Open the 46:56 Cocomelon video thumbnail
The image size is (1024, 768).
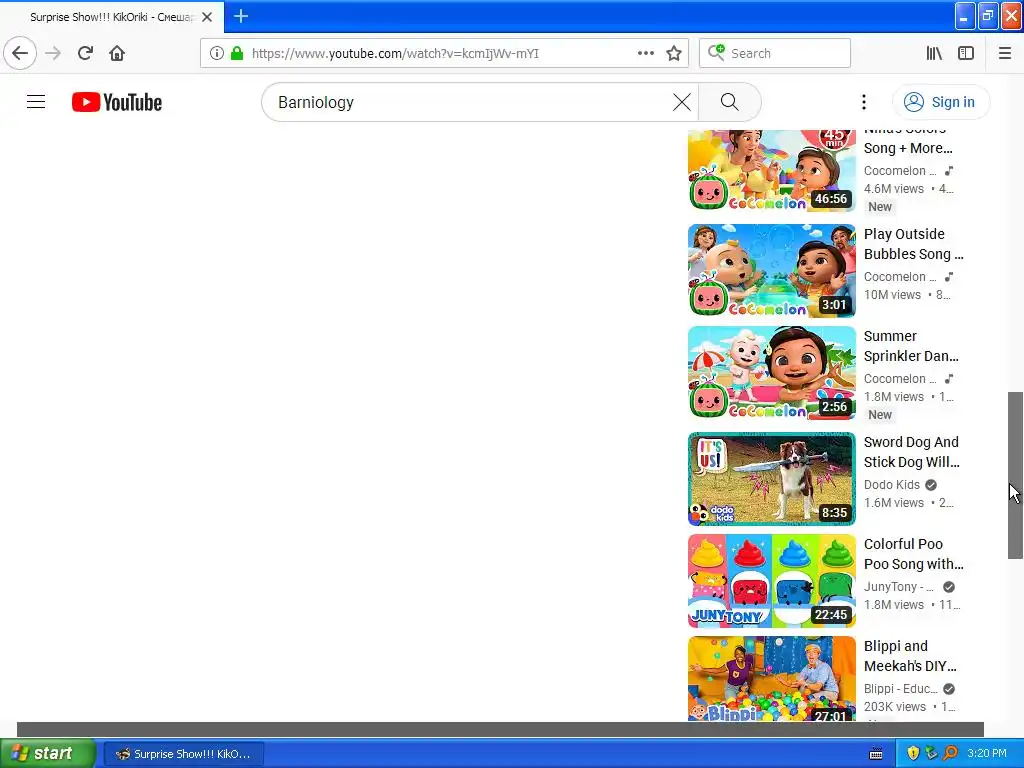click(x=771, y=170)
